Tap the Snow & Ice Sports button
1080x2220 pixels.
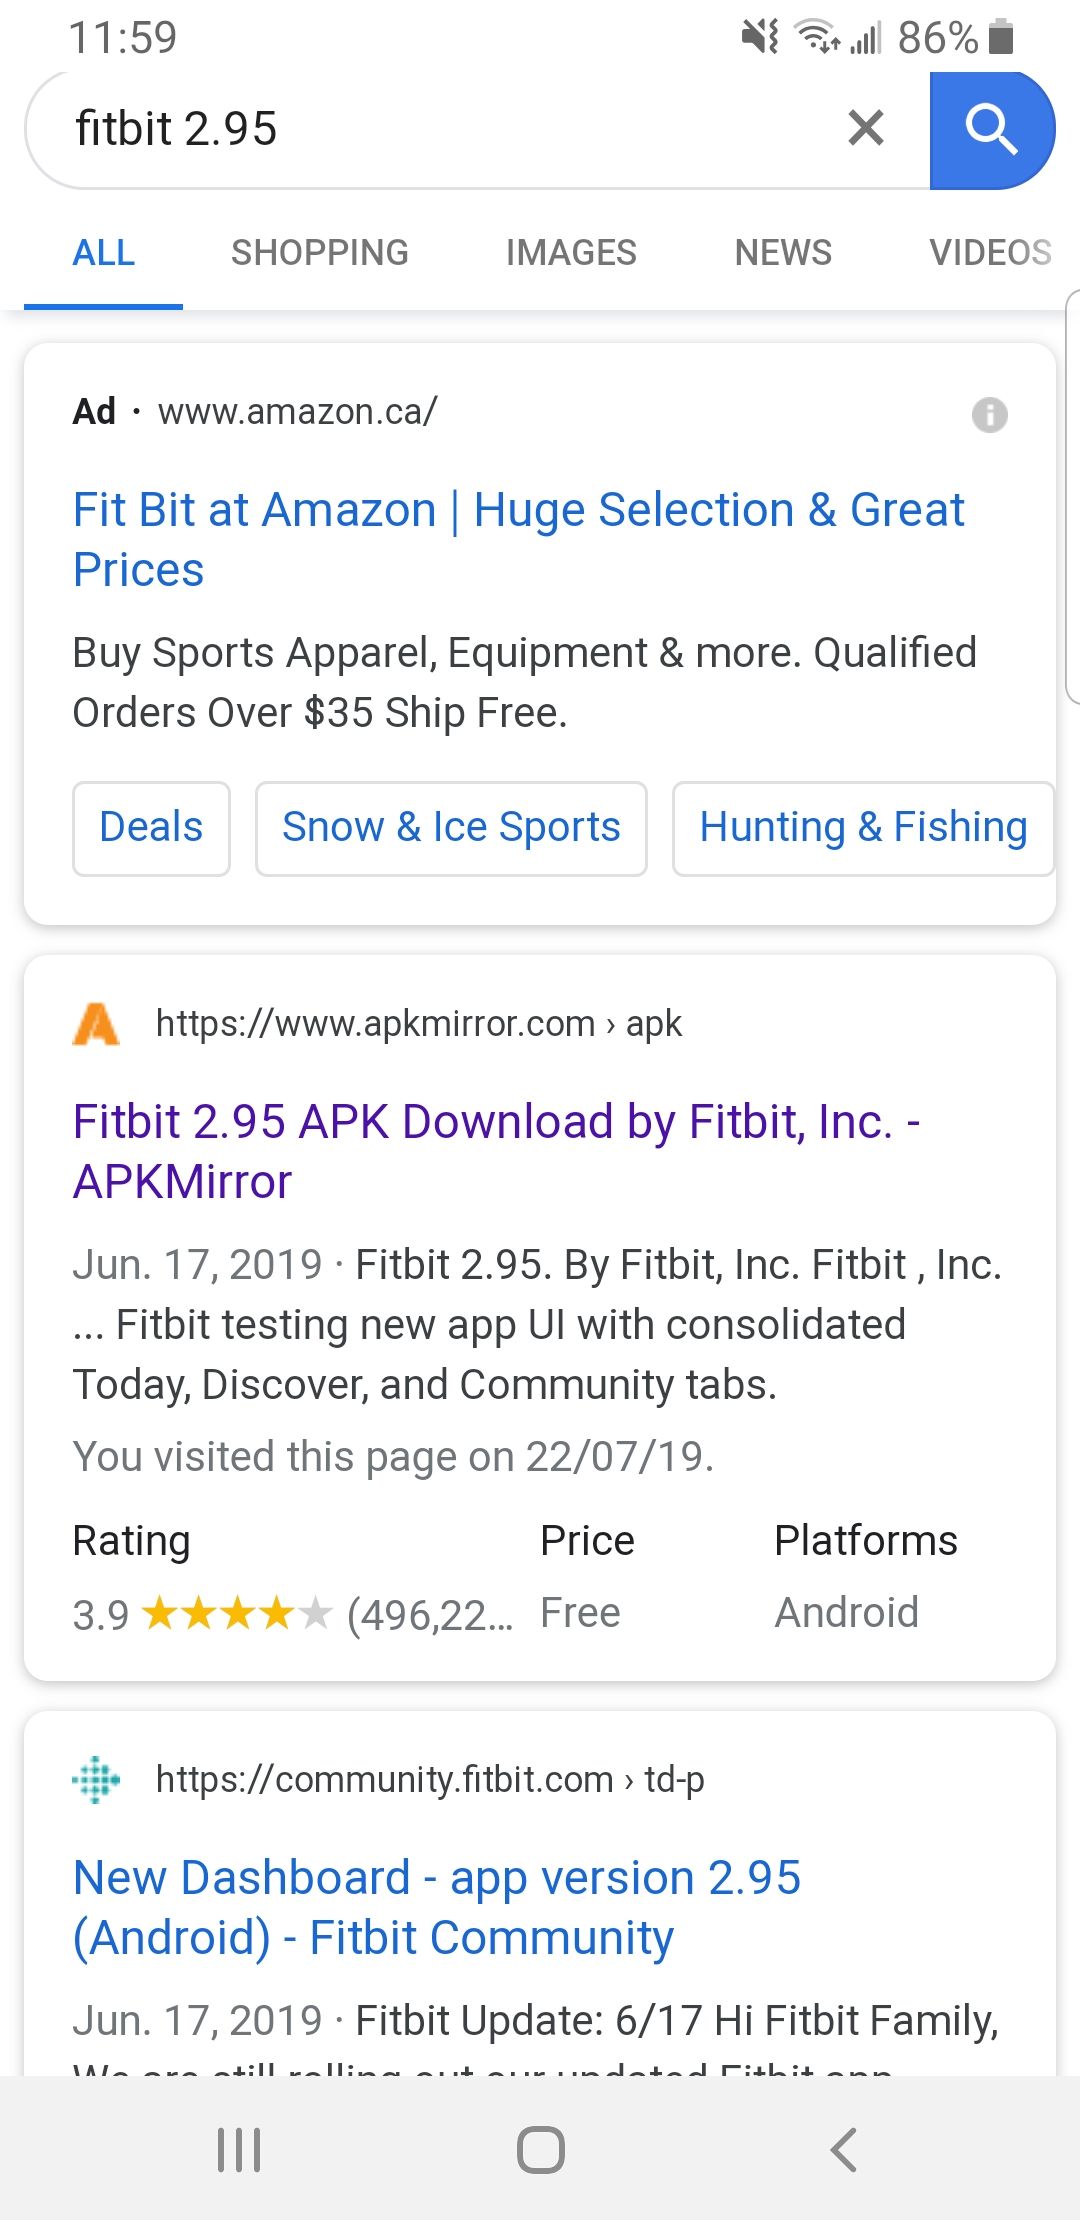point(451,828)
